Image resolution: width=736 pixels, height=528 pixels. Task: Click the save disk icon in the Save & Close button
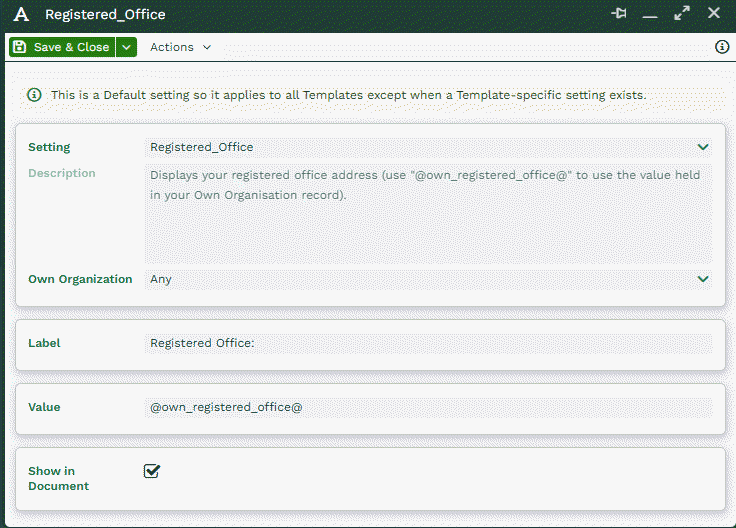point(20,47)
